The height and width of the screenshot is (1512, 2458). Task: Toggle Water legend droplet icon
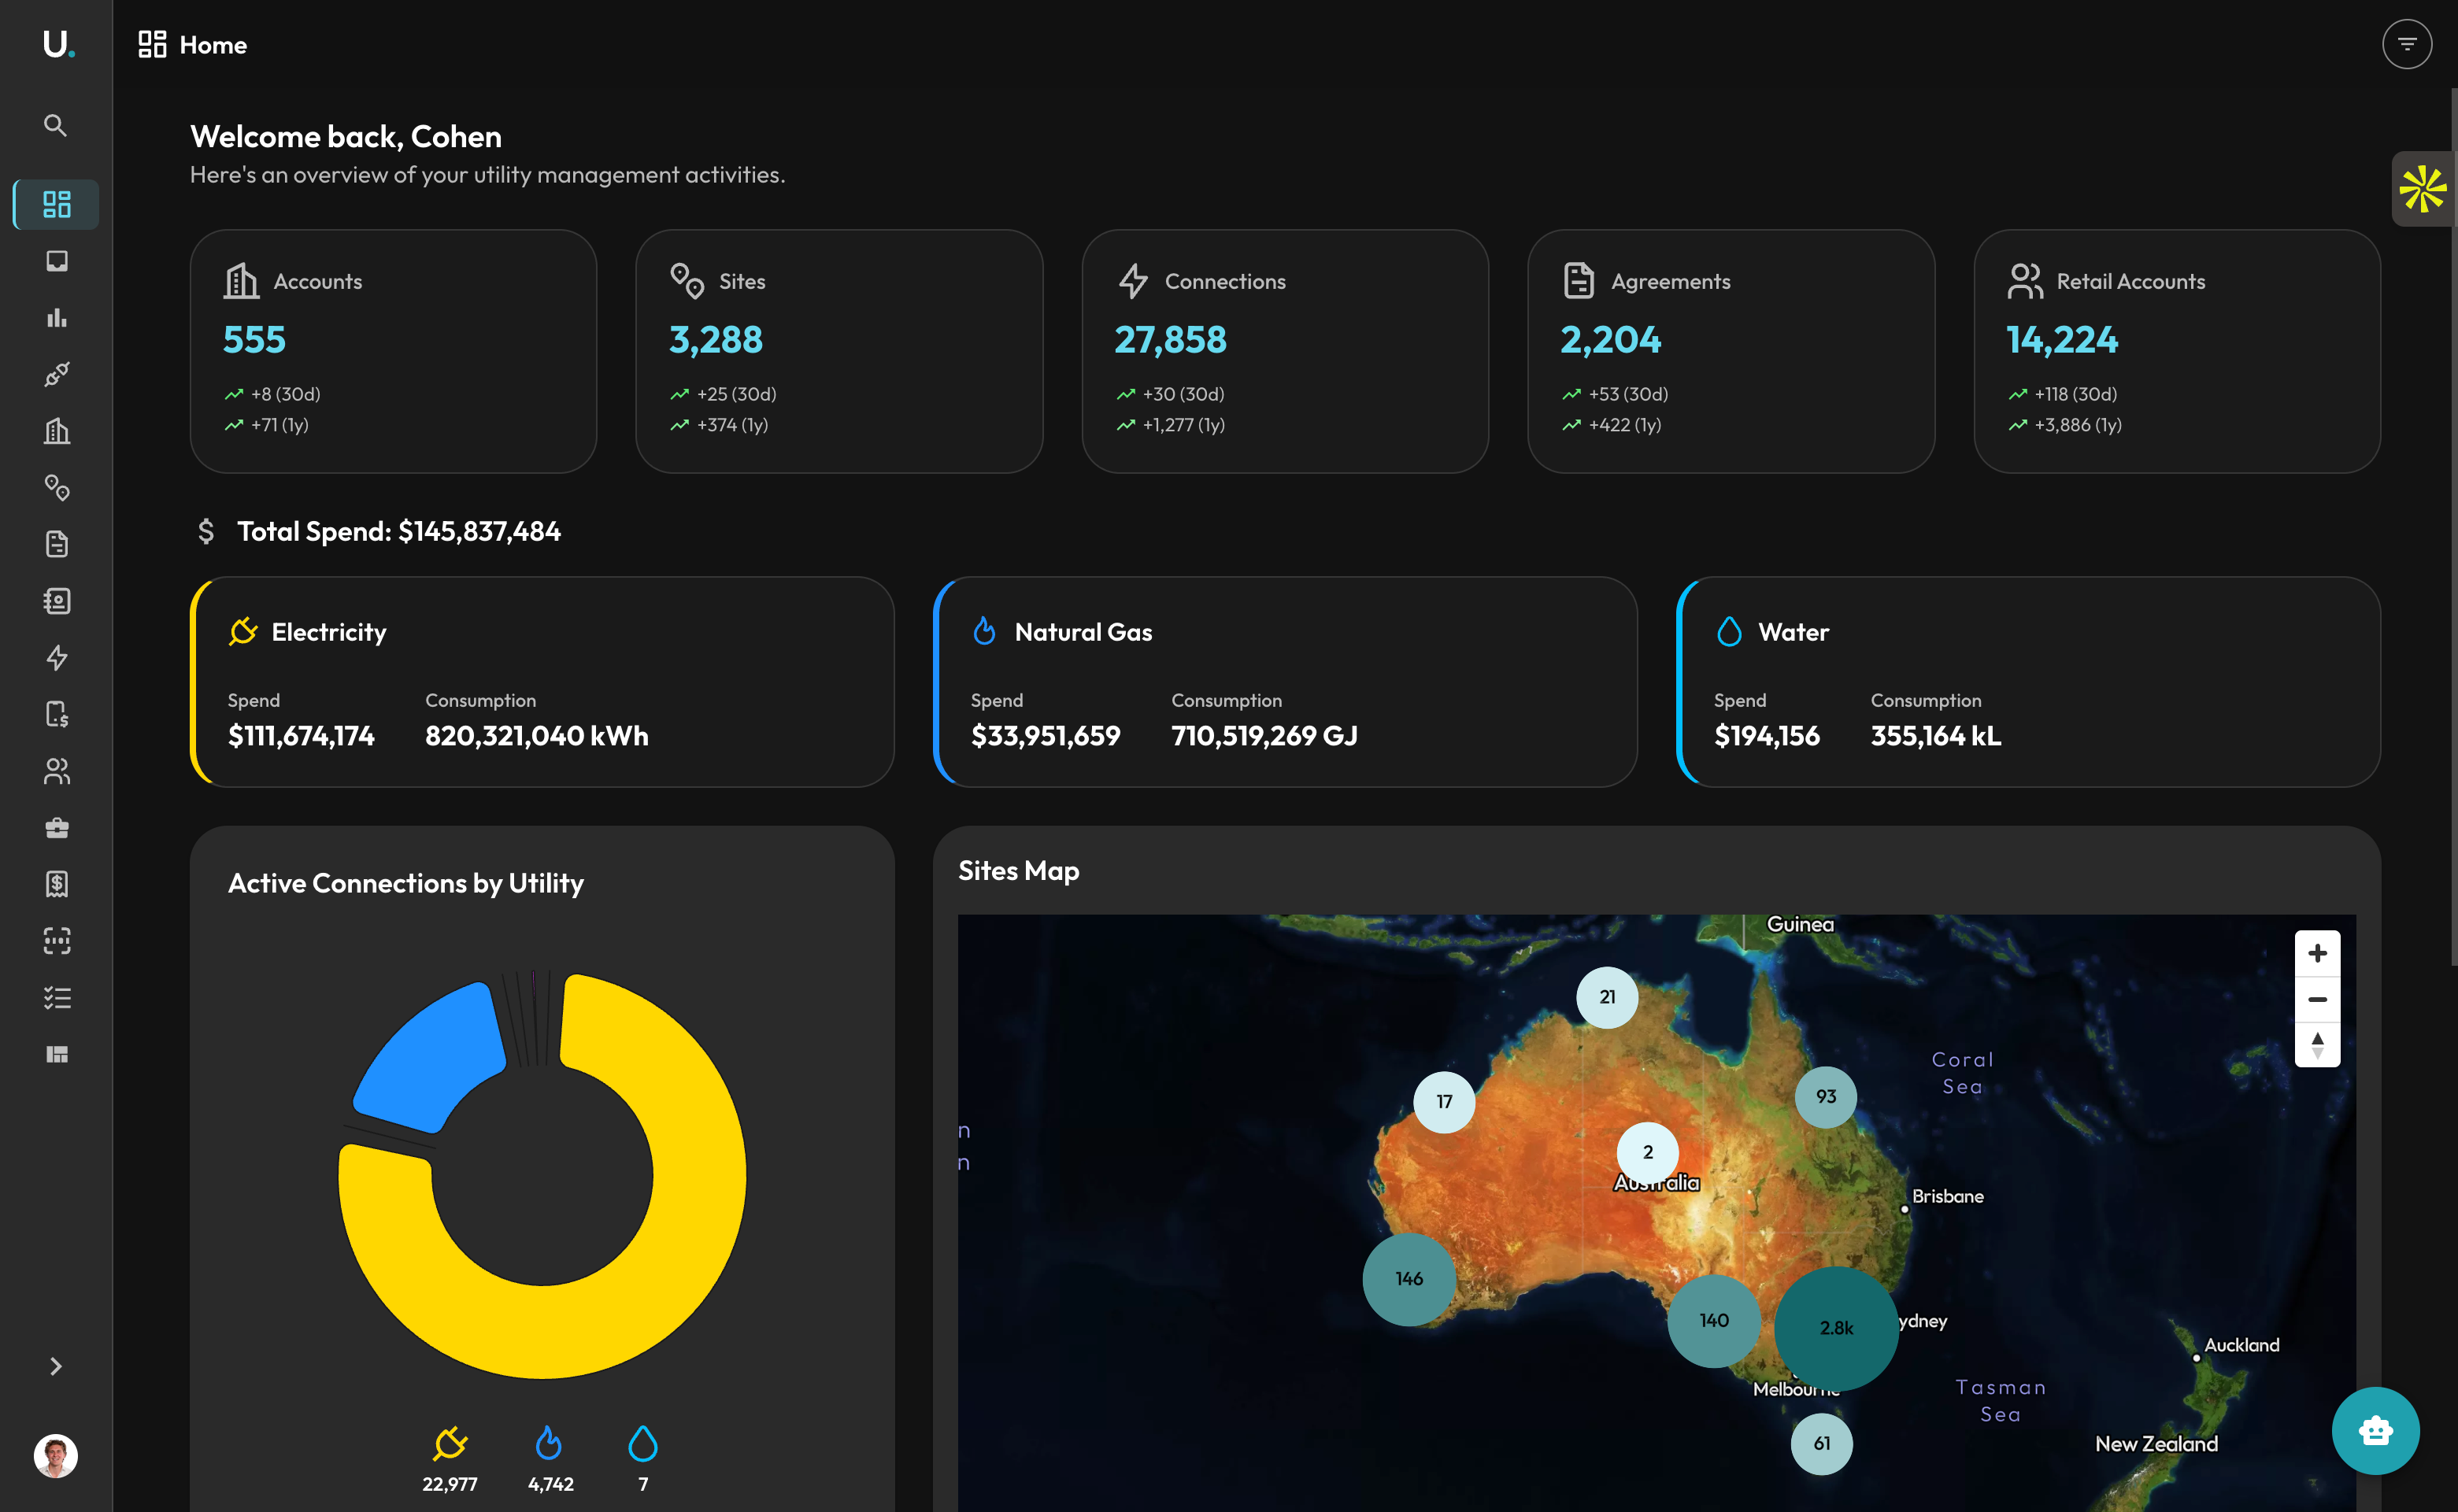point(643,1443)
